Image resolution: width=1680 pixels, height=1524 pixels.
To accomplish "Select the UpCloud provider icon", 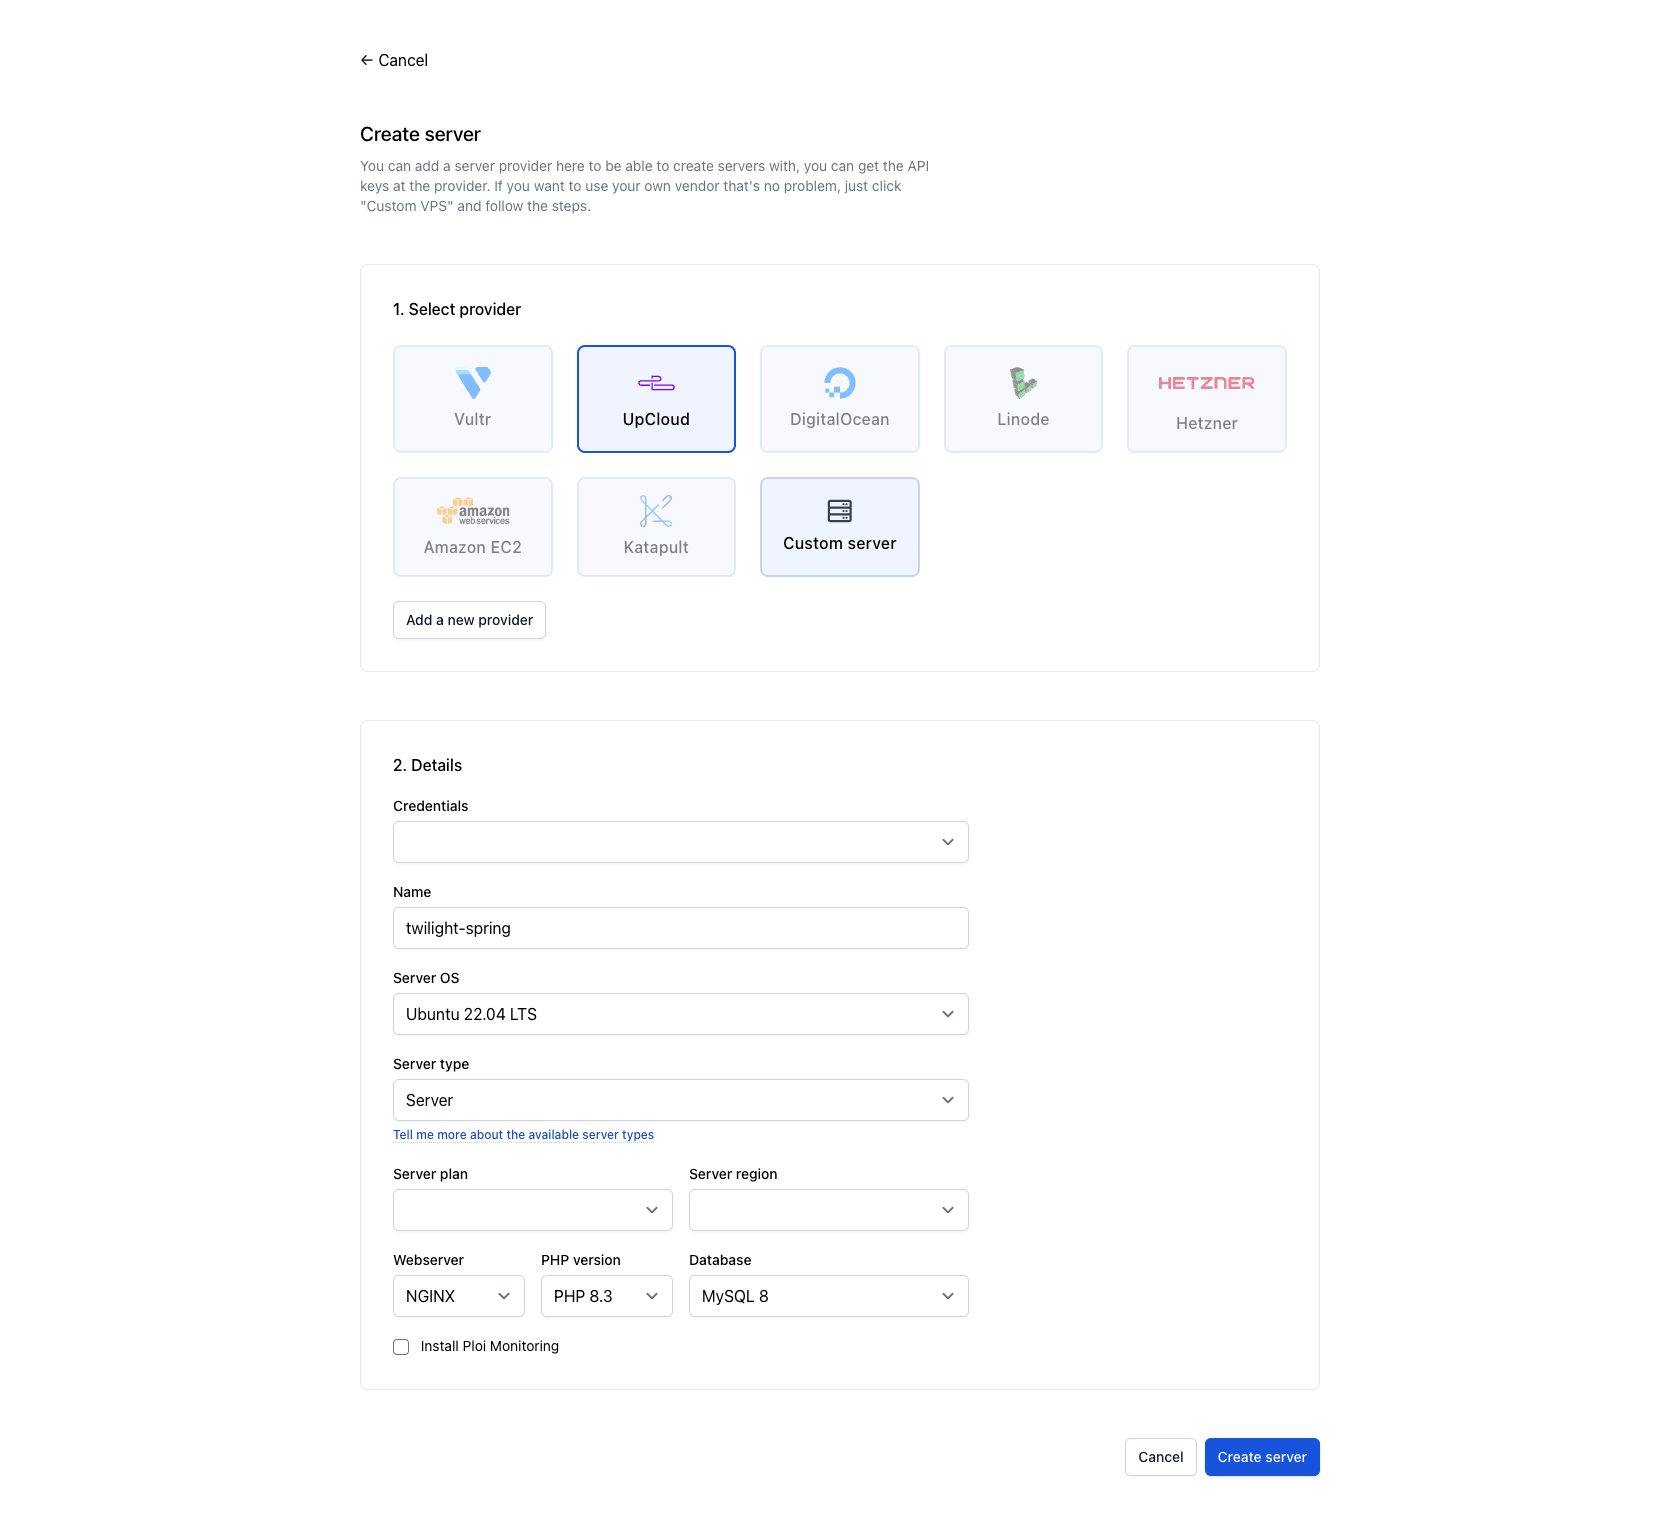I will [655, 398].
